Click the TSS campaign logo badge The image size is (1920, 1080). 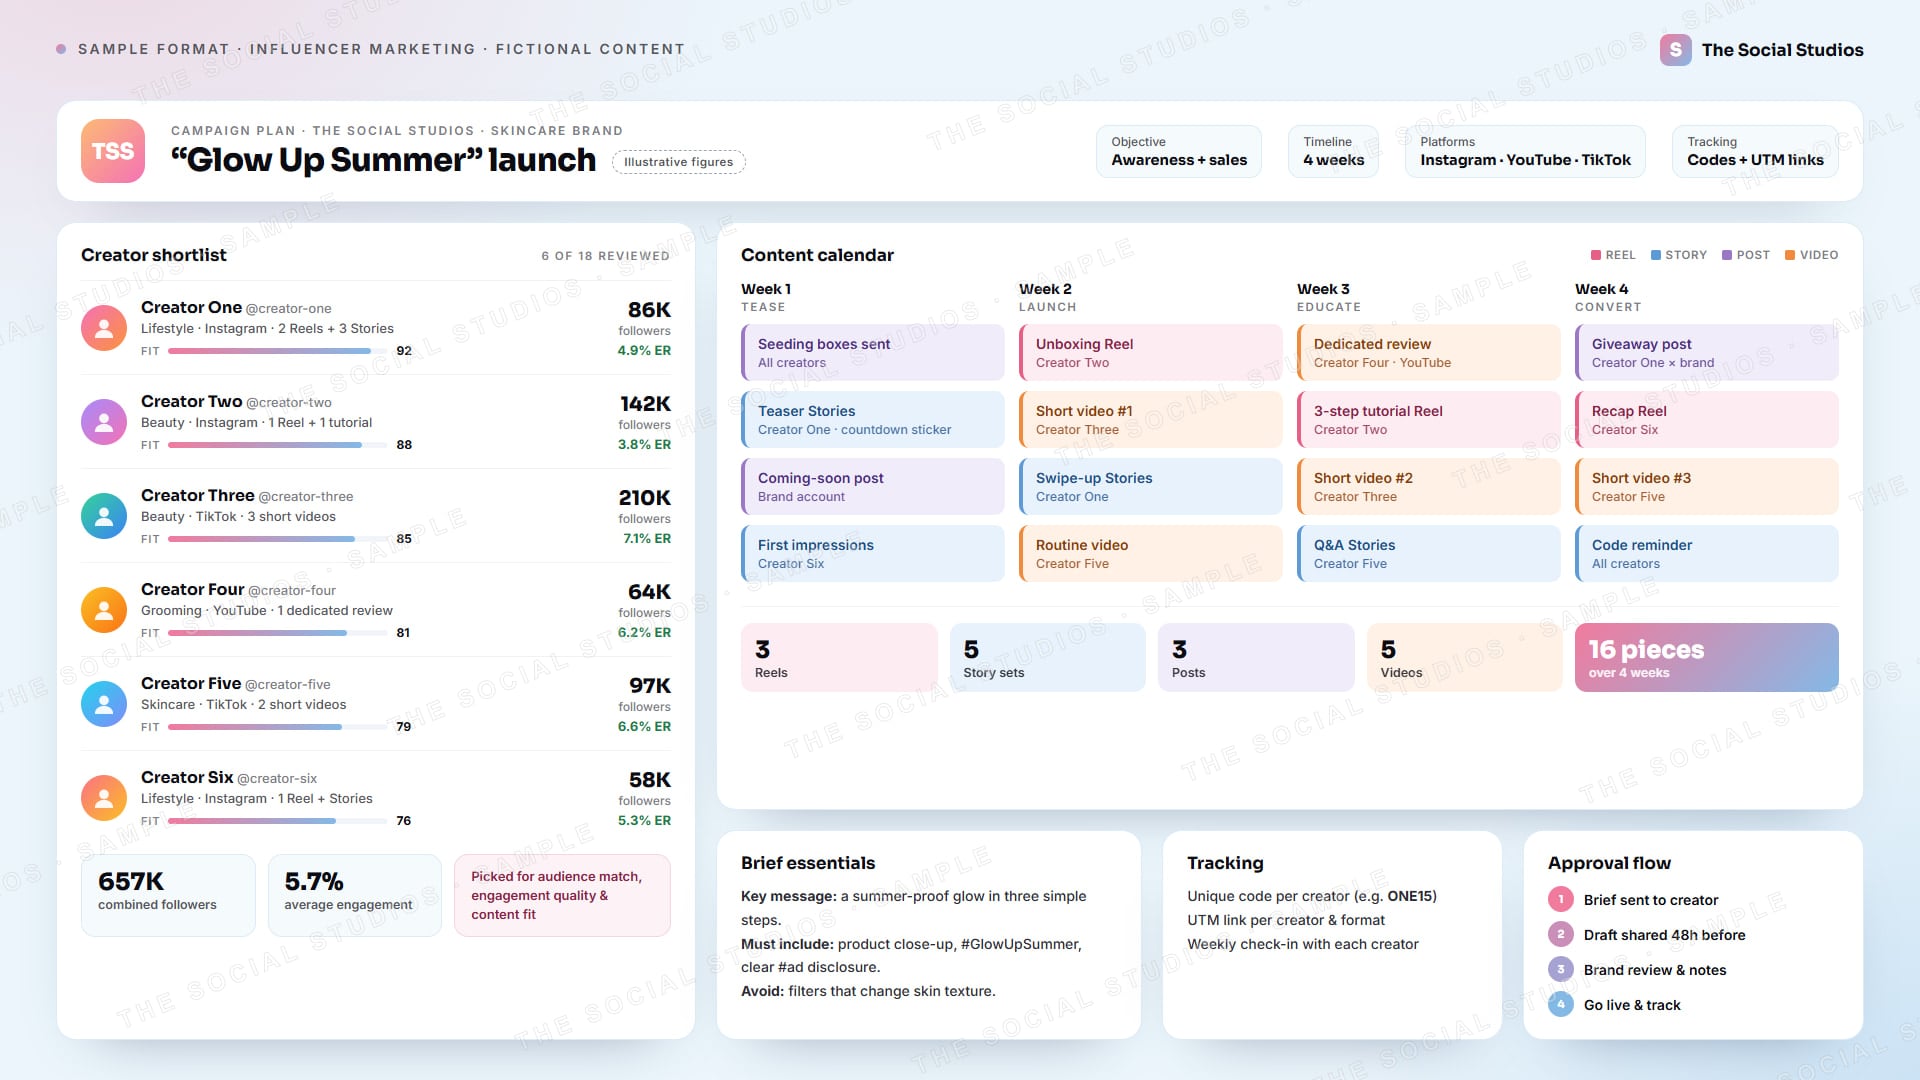[113, 151]
